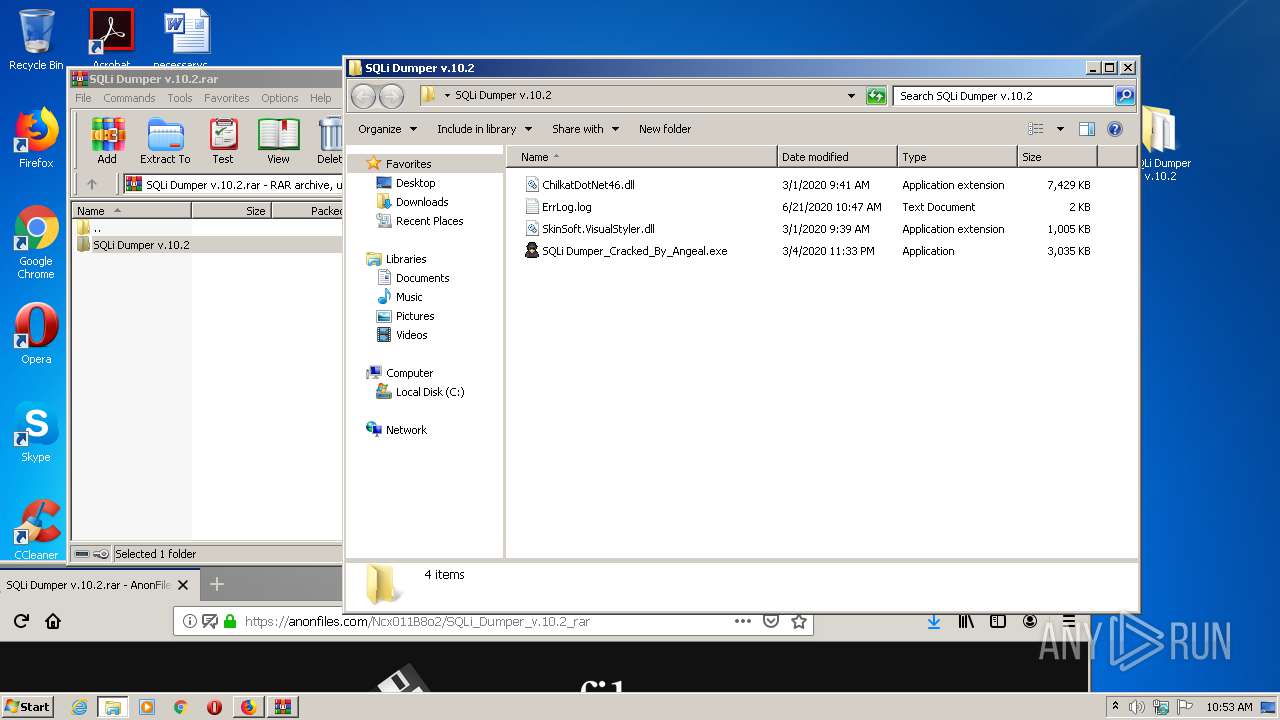The height and width of the screenshot is (720, 1280).
Task: Open the CCleaner desktop shortcut
Action: coord(36,529)
